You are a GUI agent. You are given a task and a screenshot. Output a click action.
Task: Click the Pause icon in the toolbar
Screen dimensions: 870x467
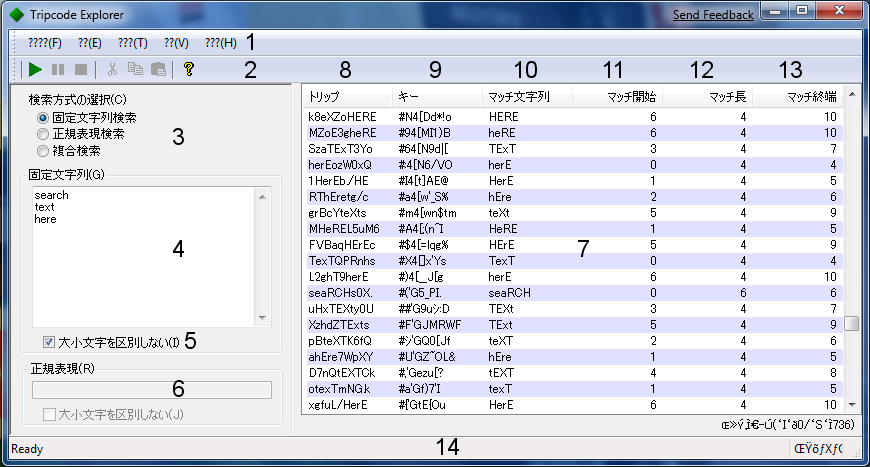pyautogui.click(x=58, y=70)
